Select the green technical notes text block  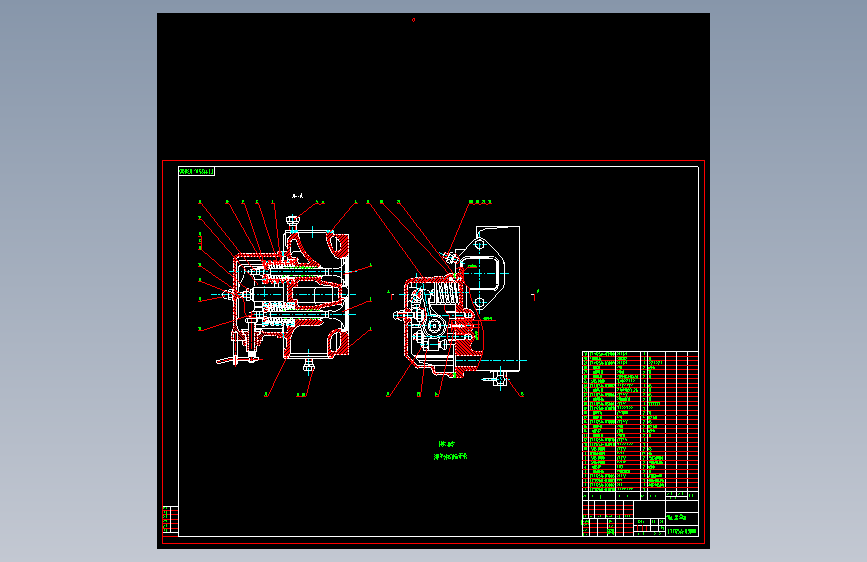(451, 451)
